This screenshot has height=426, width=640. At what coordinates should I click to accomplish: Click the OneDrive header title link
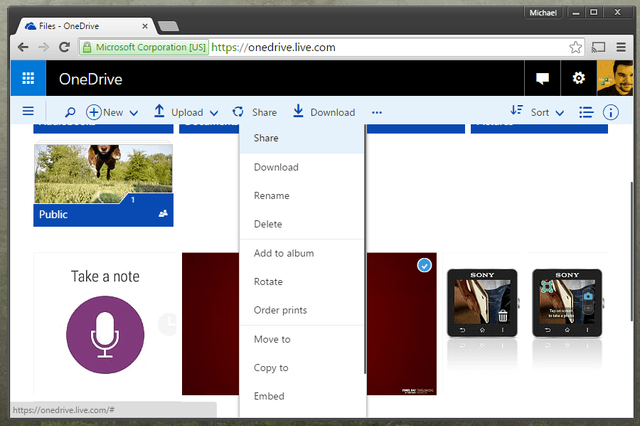point(91,79)
